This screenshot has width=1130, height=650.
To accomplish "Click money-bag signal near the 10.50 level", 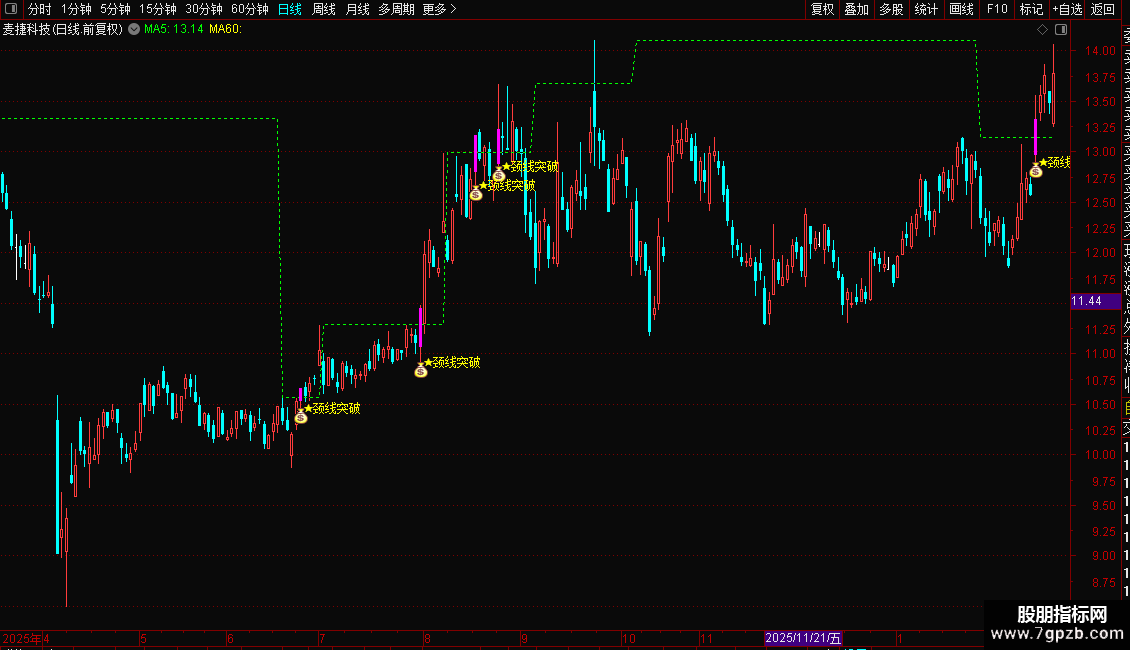I will point(301,417).
